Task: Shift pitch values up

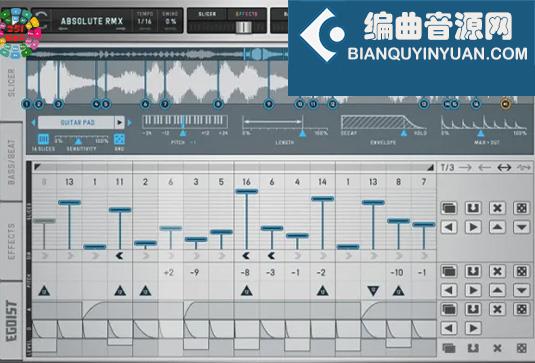Action: (x=497, y=290)
